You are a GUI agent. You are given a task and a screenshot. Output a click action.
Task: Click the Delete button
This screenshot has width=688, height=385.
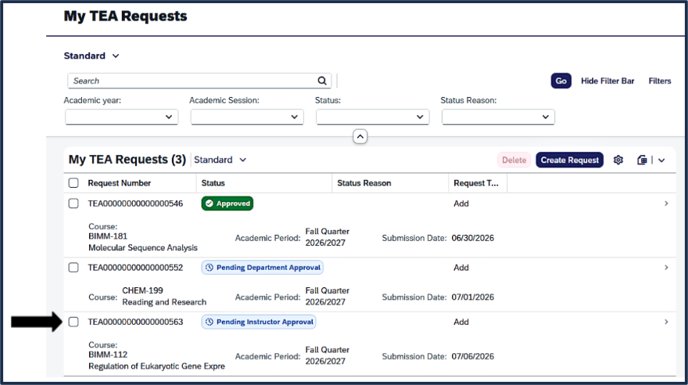(x=514, y=160)
